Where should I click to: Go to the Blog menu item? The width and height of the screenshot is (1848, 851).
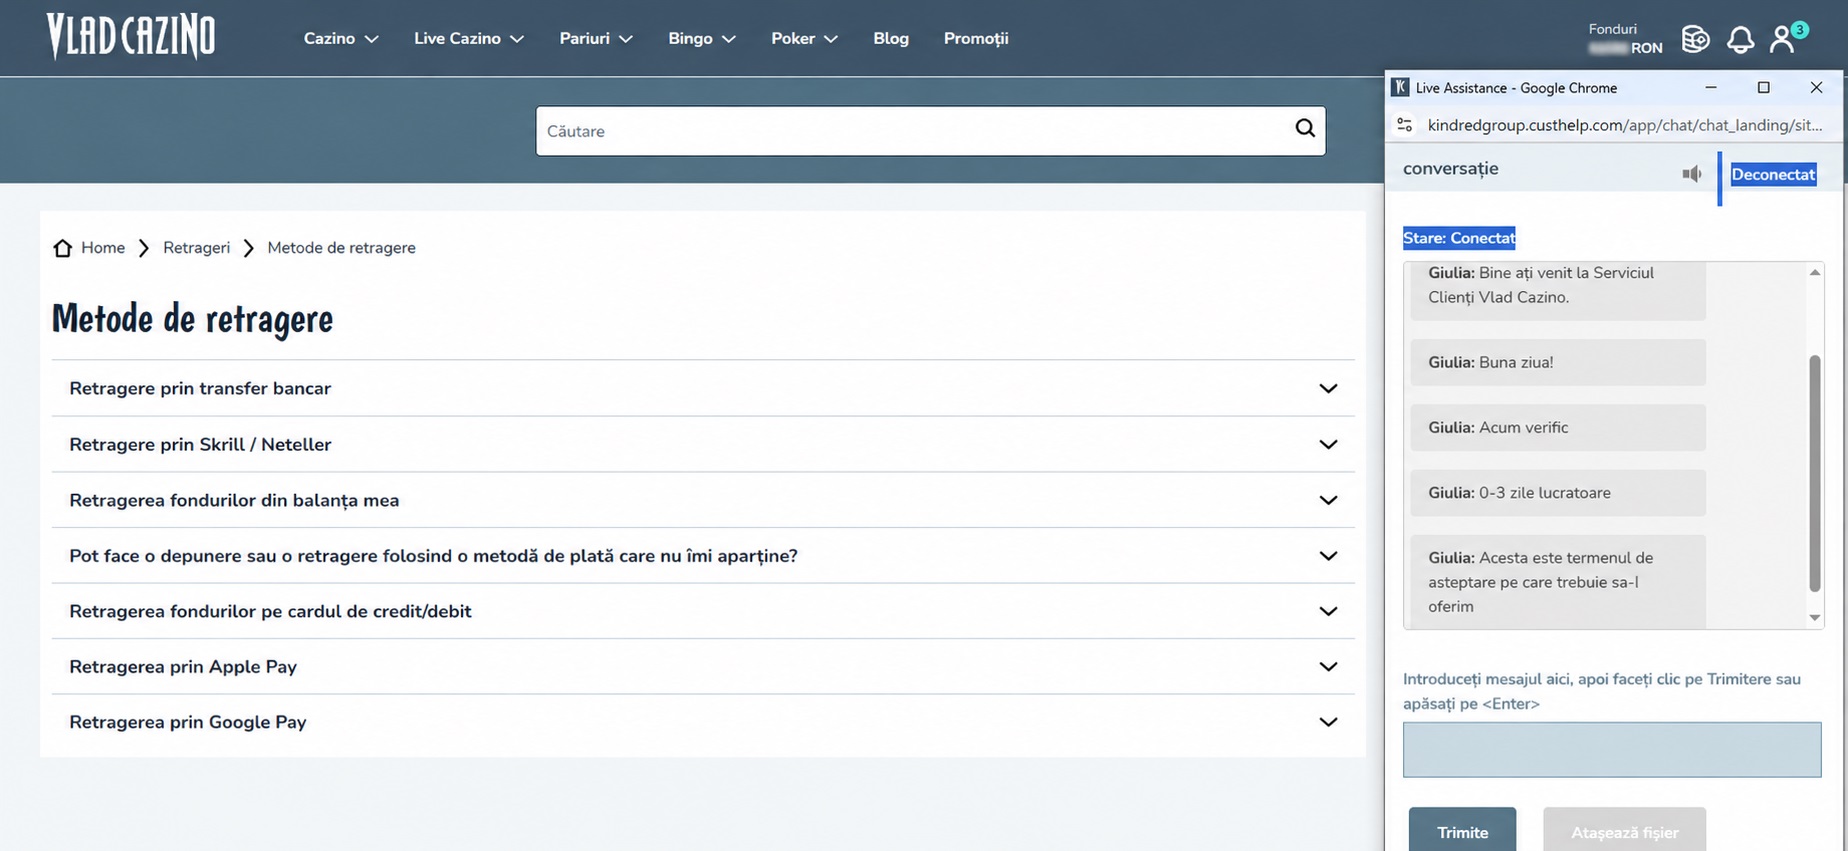pos(891,38)
